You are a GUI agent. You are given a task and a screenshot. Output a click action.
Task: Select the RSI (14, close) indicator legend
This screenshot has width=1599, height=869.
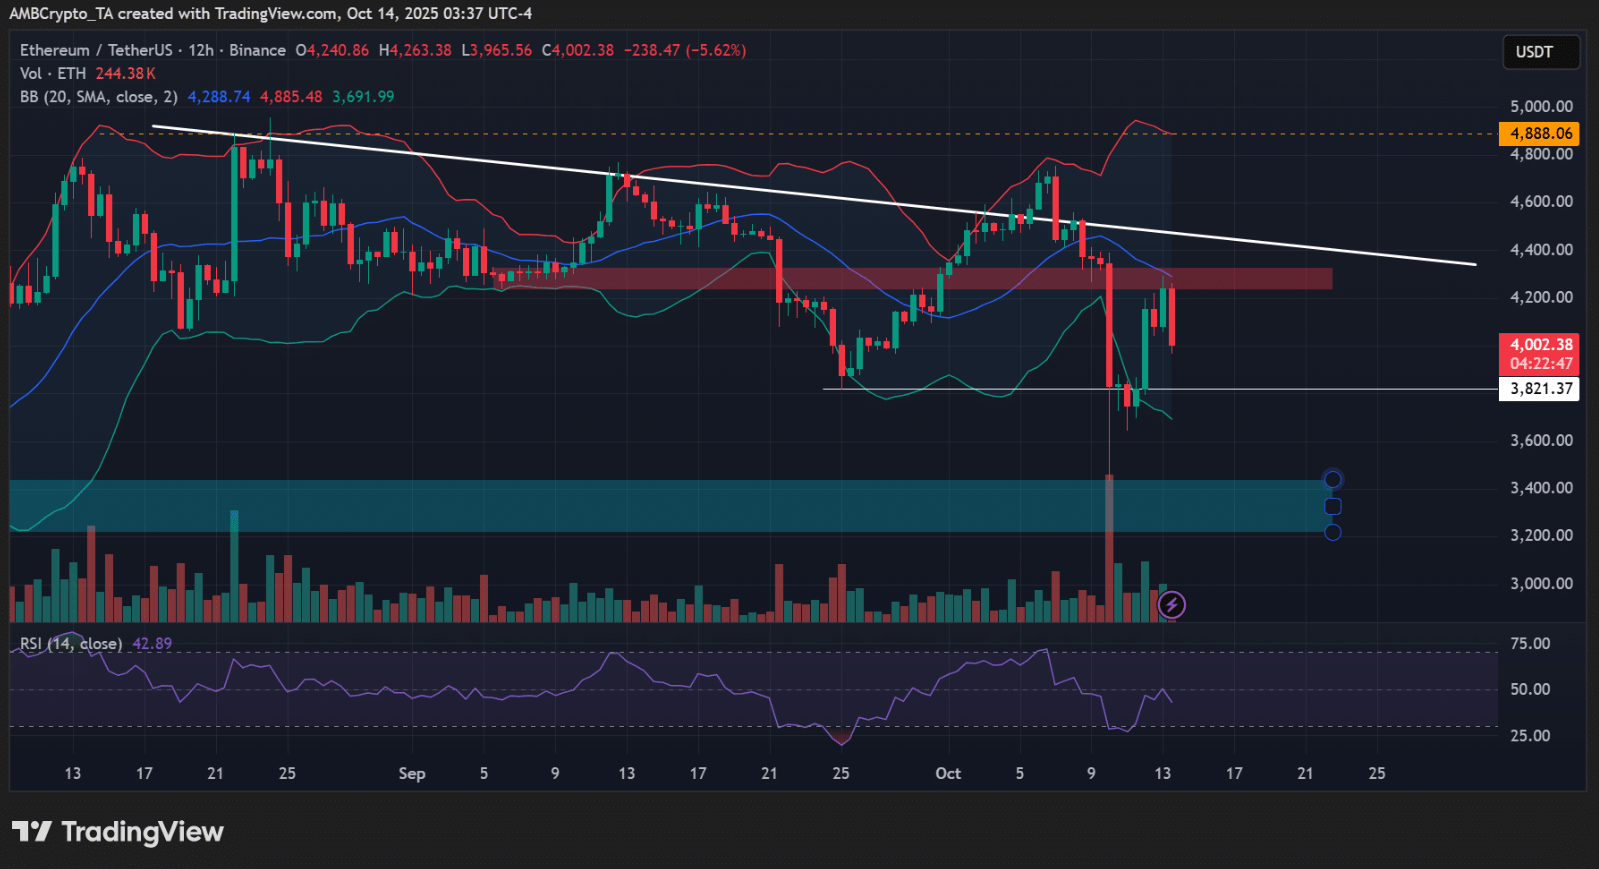[x=70, y=644]
